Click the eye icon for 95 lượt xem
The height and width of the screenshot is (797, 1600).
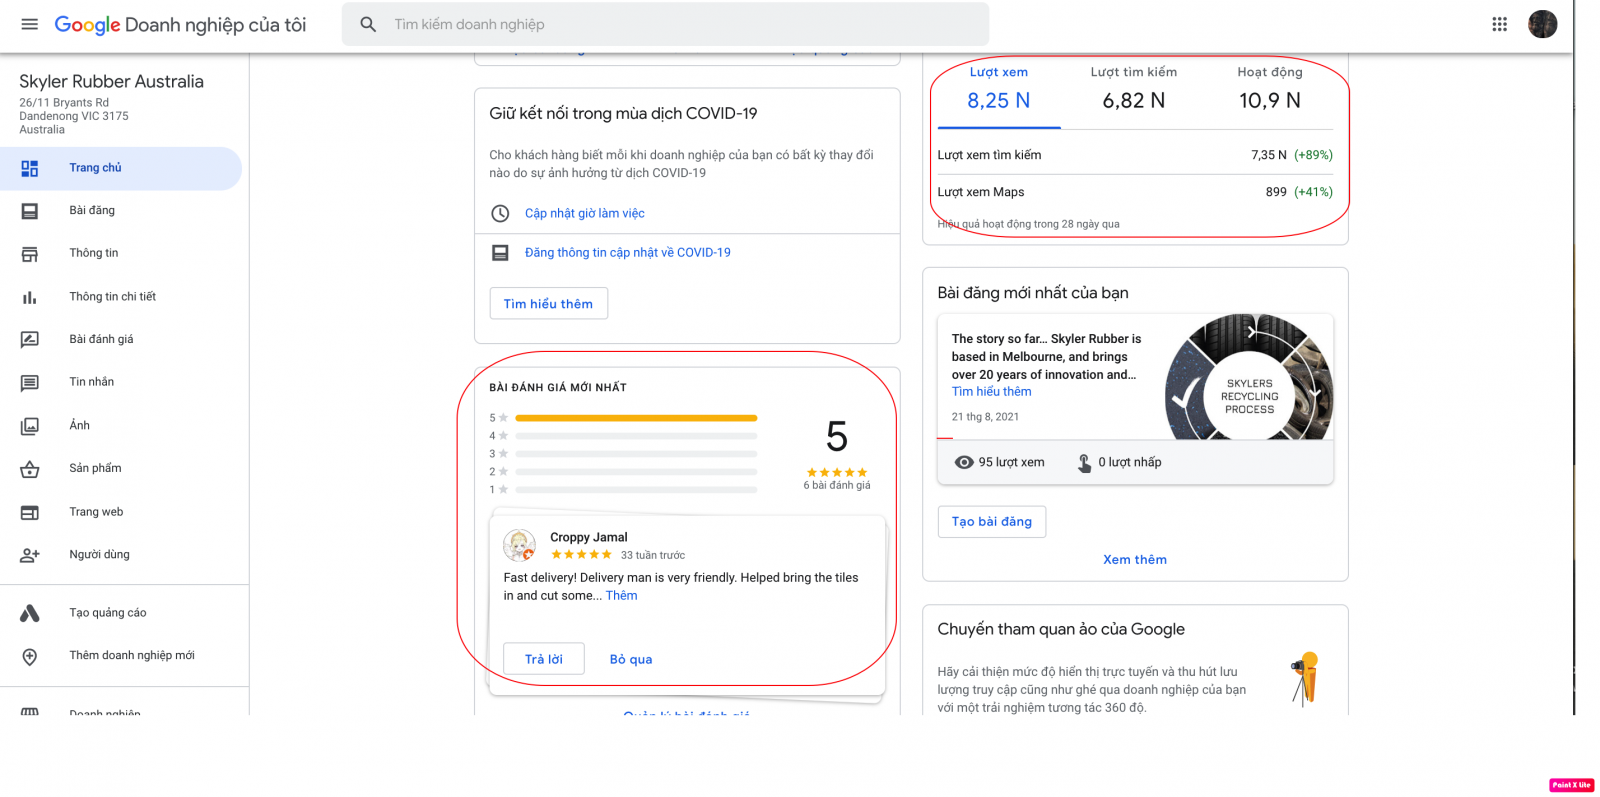(964, 462)
